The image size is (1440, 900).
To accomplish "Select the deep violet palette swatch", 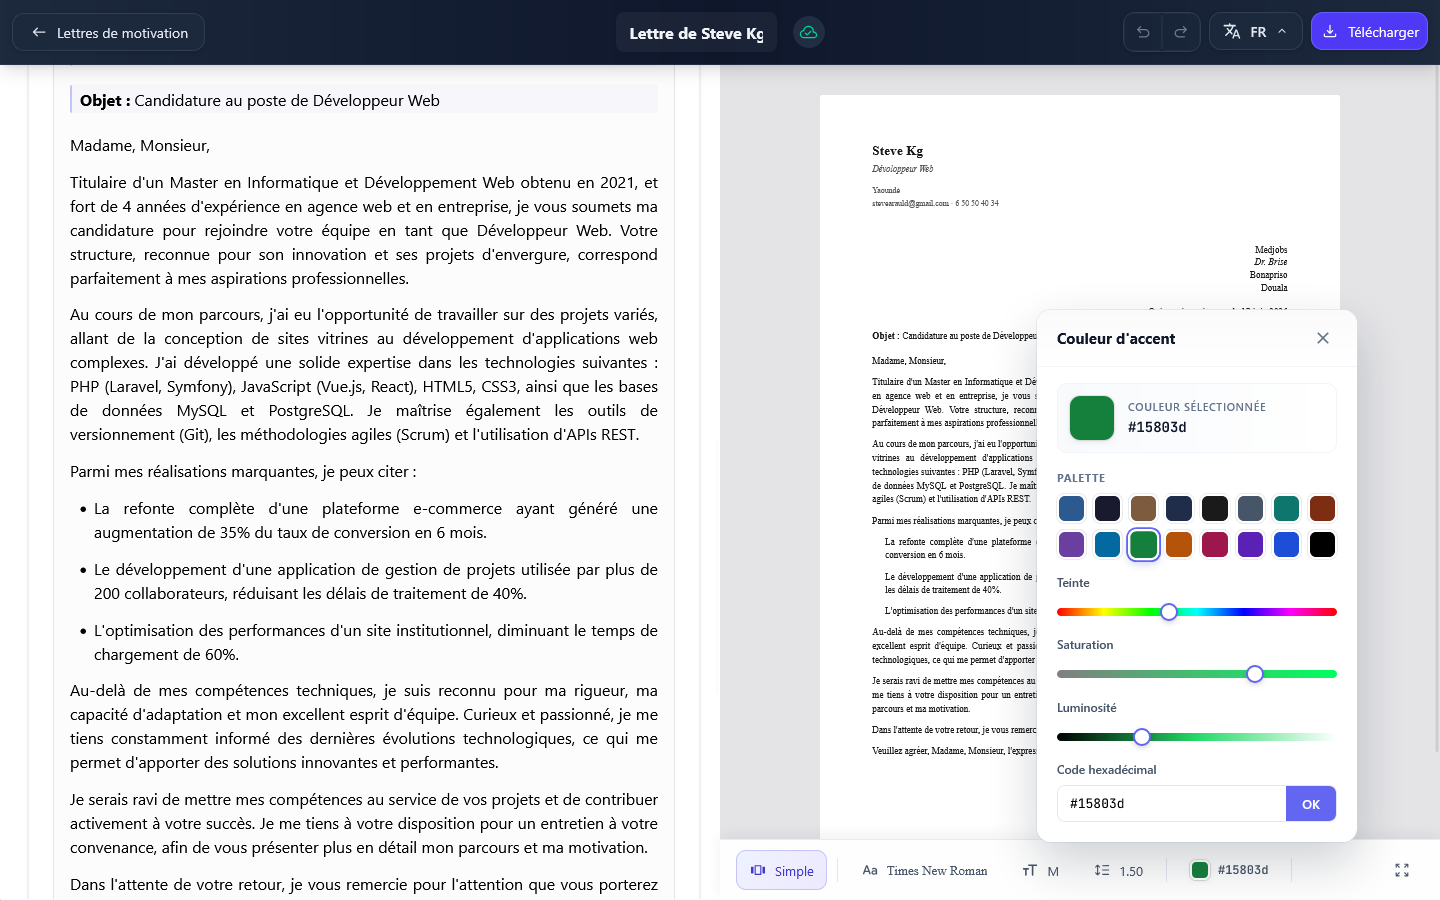I will [x=1250, y=544].
